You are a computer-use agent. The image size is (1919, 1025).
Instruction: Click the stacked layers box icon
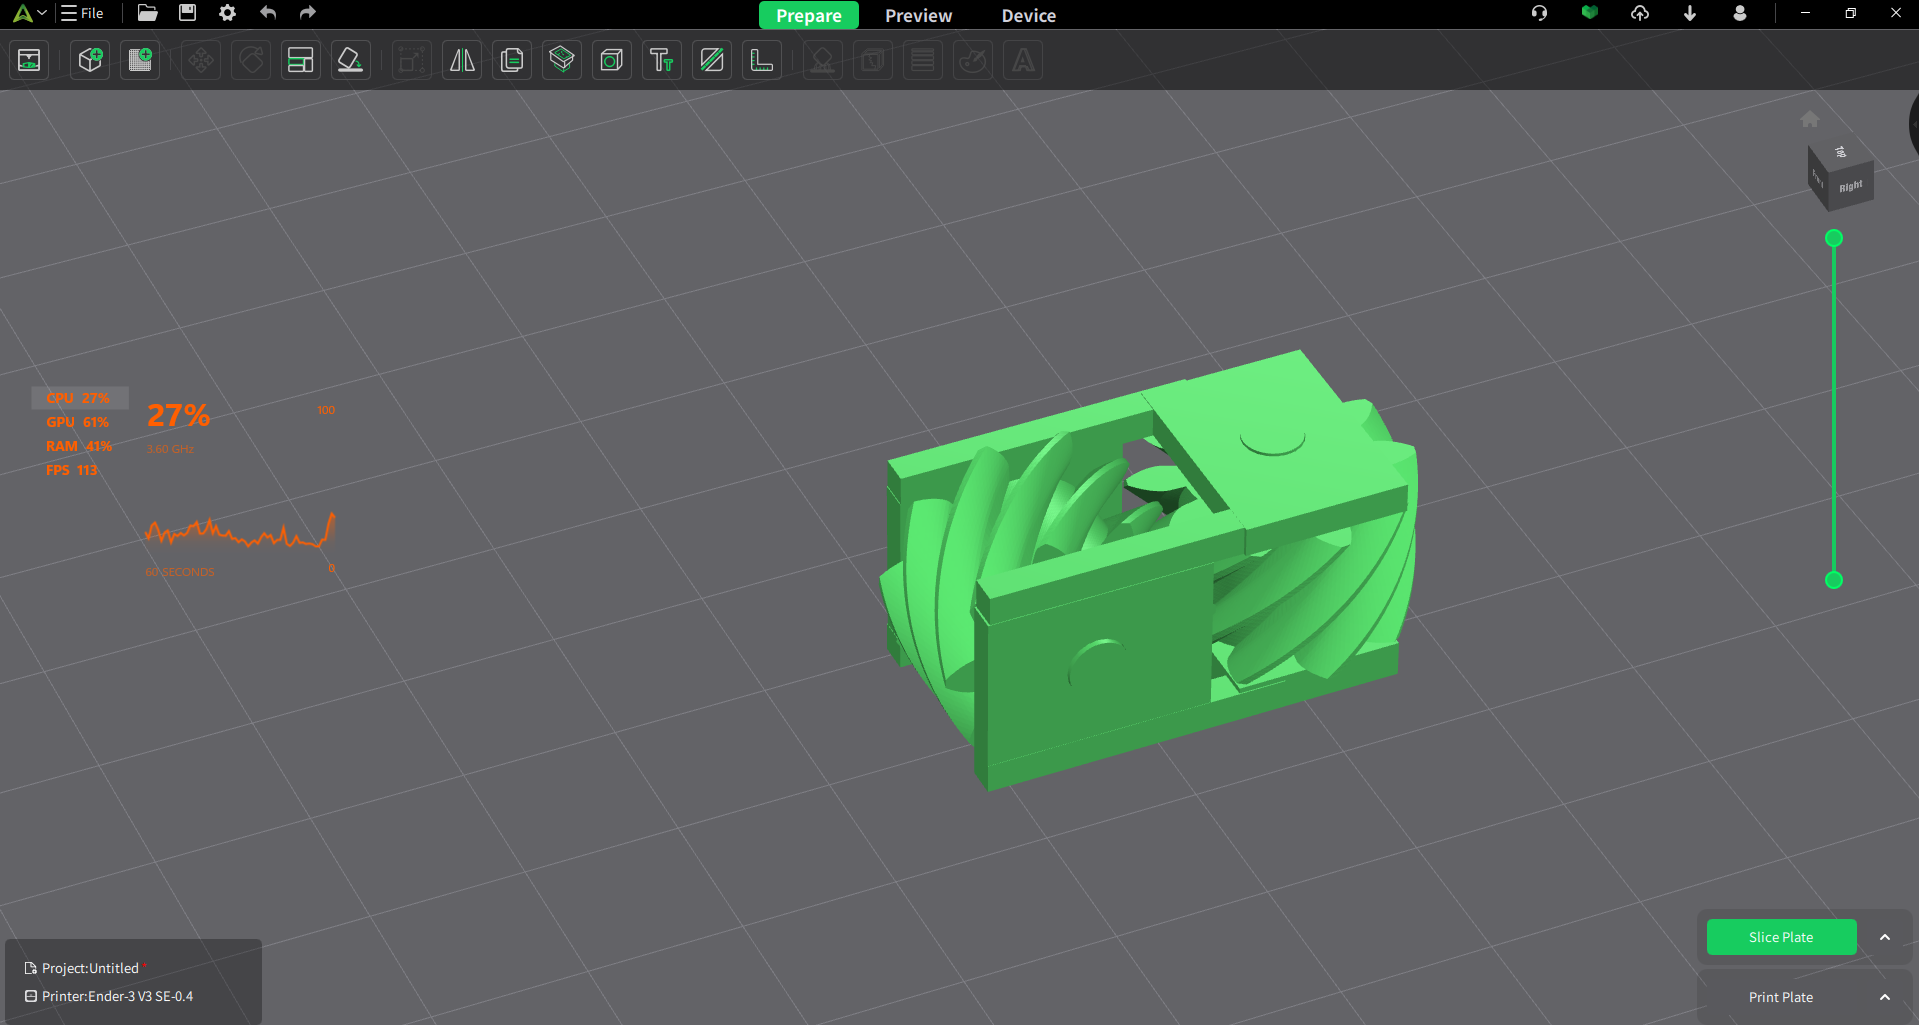[x=562, y=61]
